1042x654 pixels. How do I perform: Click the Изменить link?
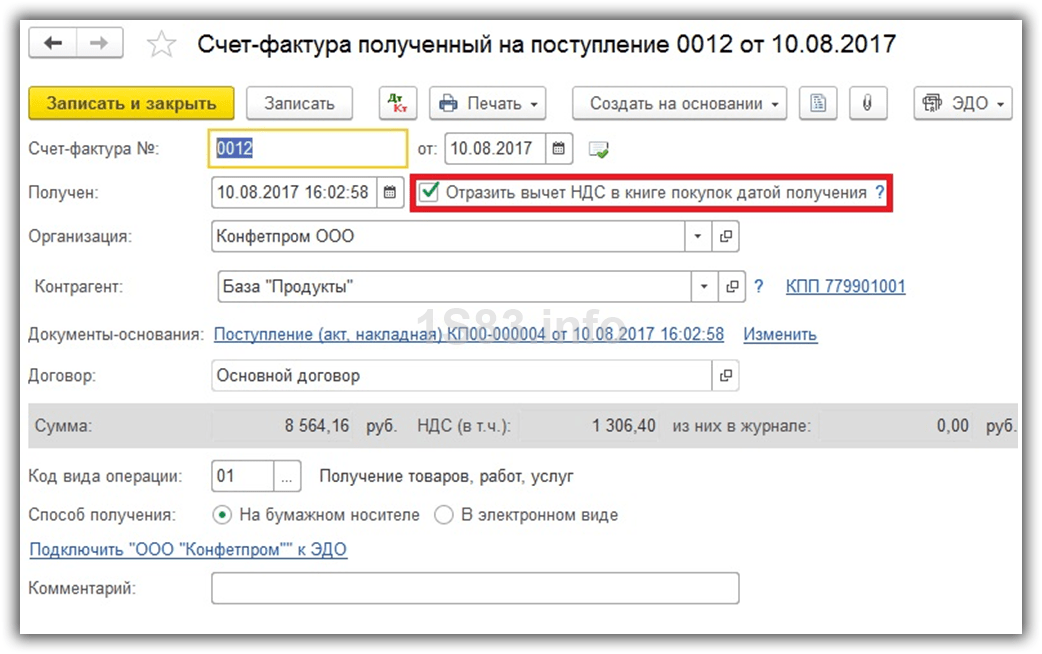(780, 335)
